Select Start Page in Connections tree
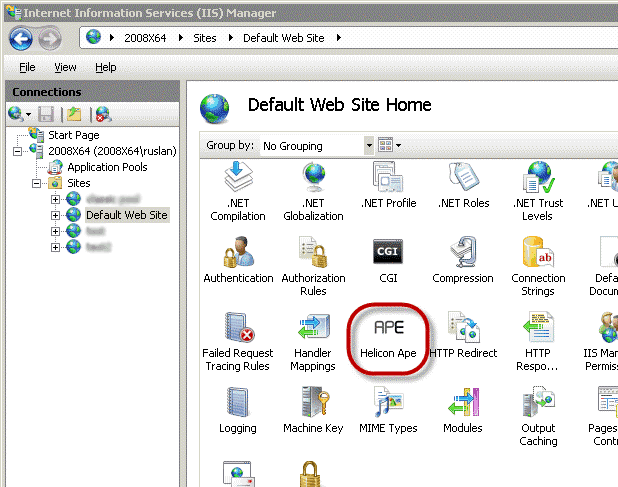 pos(74,135)
